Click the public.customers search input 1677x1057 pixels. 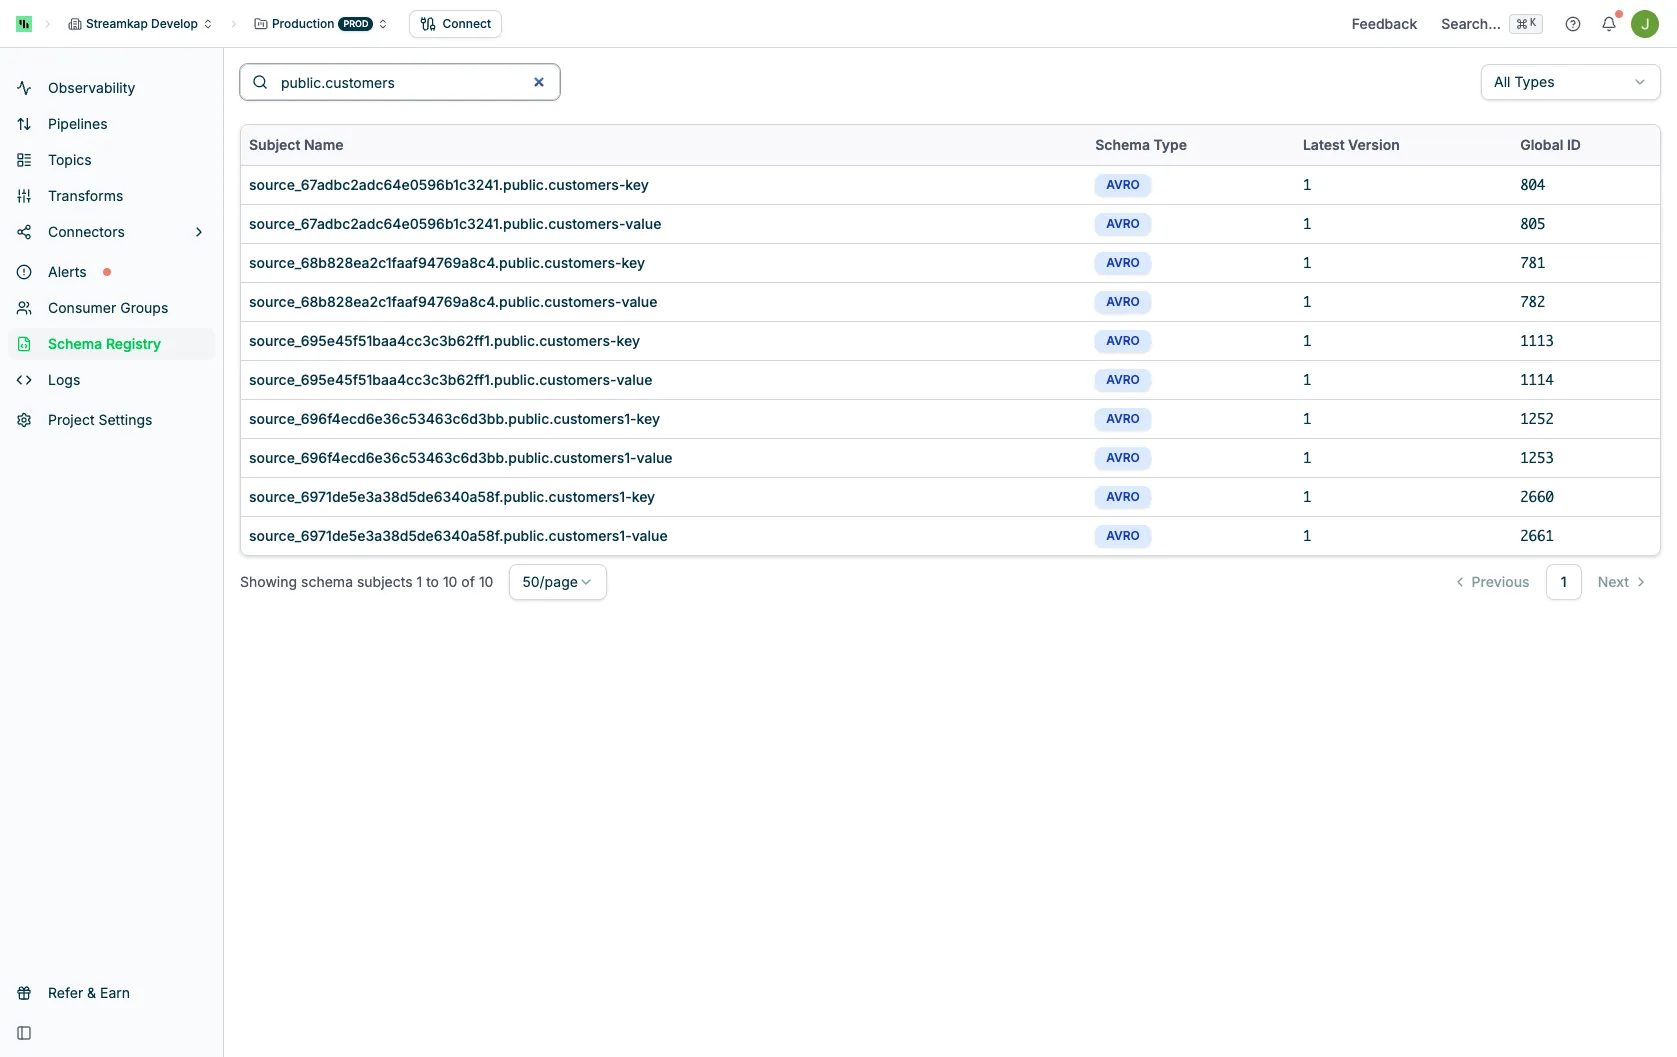point(400,82)
